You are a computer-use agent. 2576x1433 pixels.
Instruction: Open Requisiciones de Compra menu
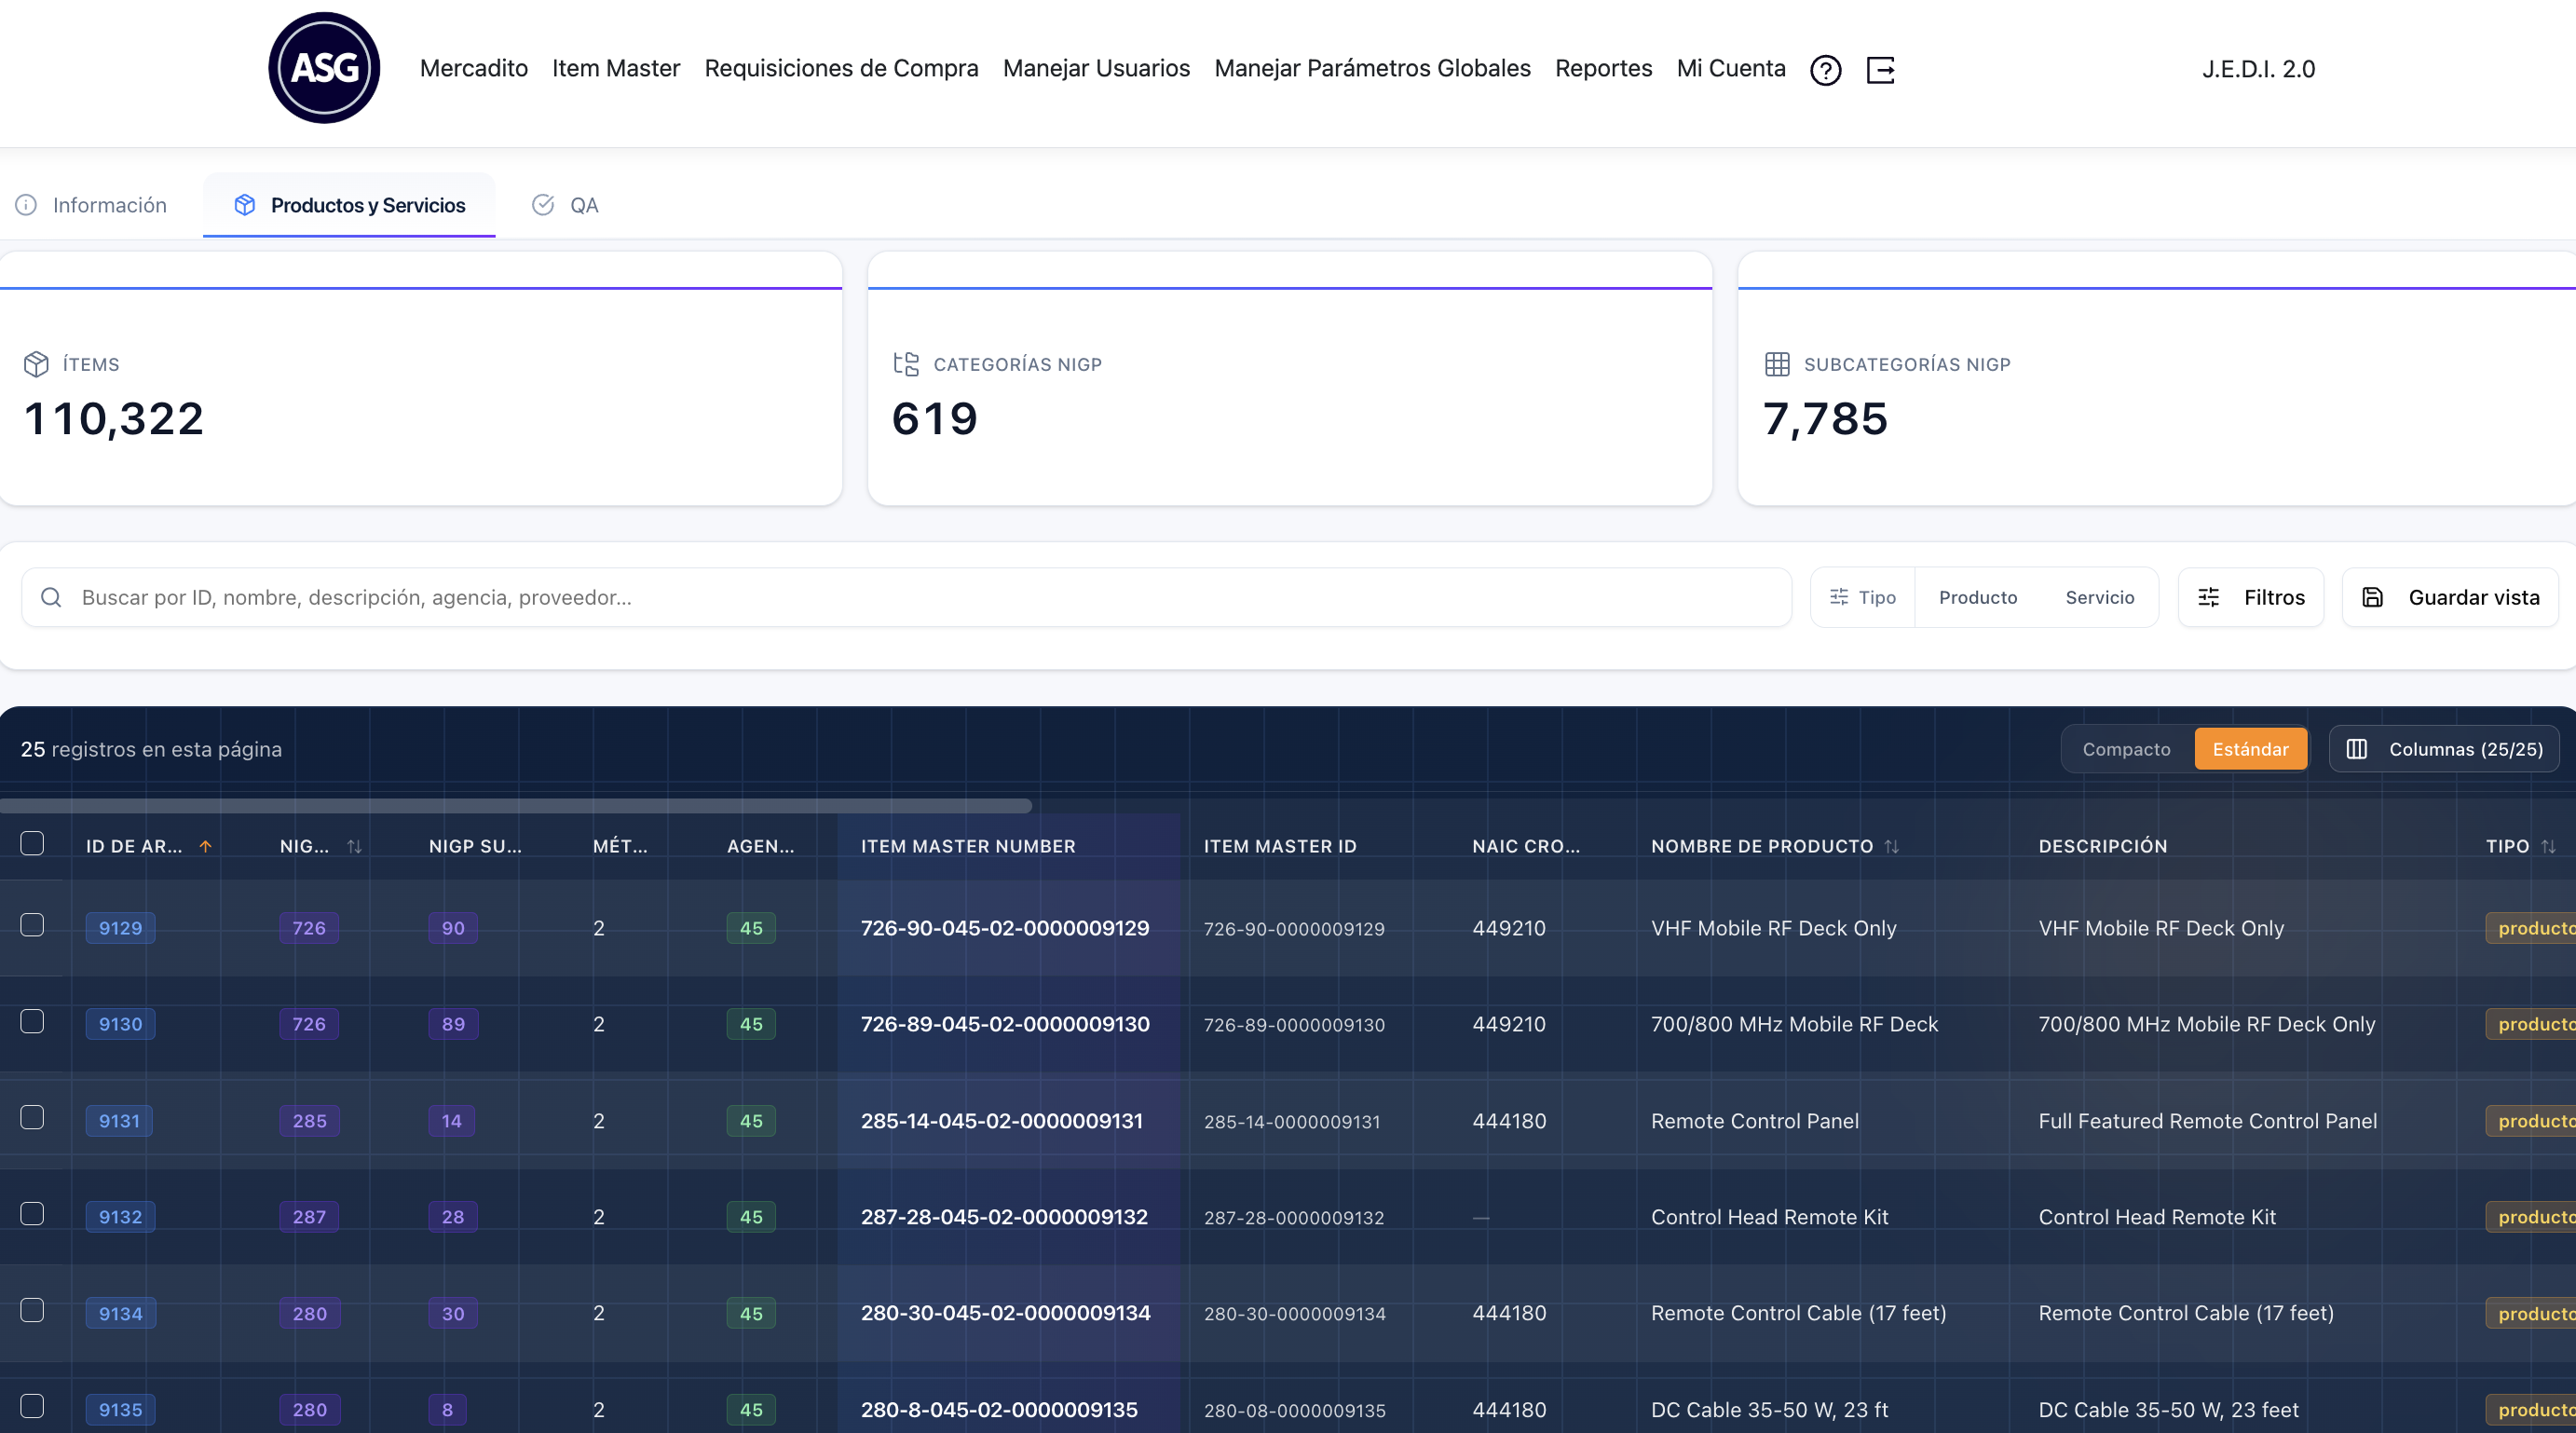[841, 68]
